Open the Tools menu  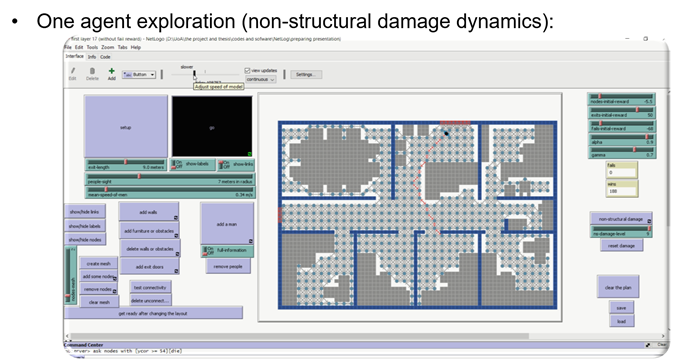pos(92,47)
